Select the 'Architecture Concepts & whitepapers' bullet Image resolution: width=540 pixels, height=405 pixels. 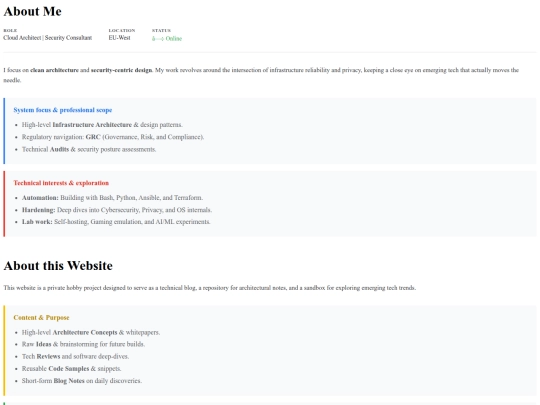pos(91,332)
